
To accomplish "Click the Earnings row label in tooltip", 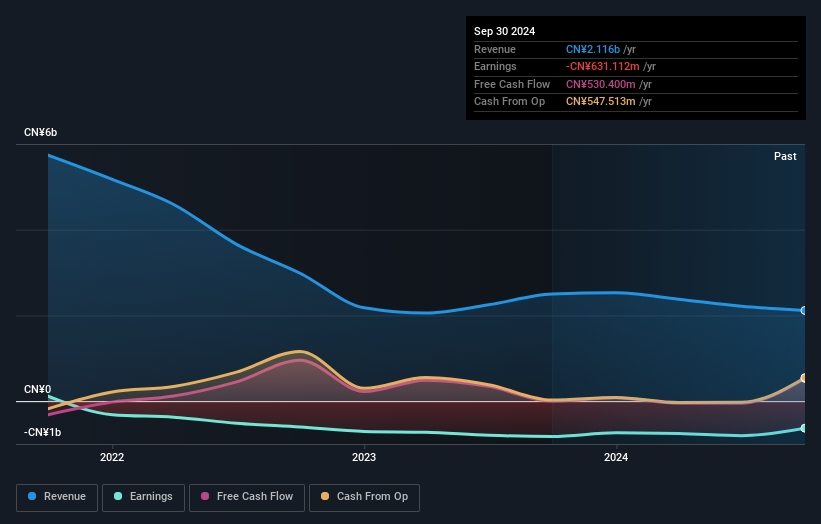I will tap(495, 66).
